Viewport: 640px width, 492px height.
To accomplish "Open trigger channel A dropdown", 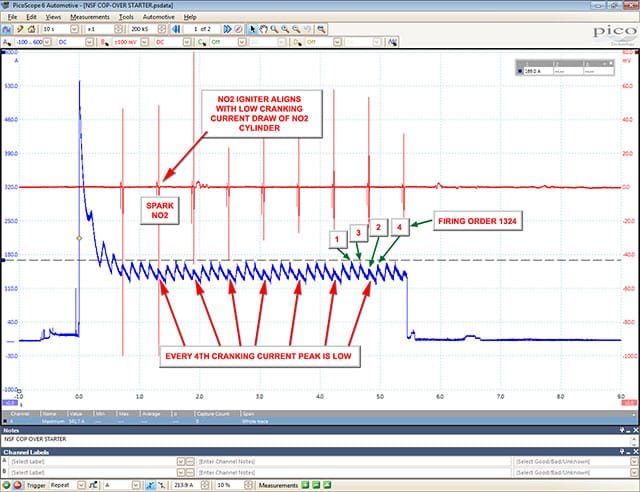I will click(x=136, y=485).
